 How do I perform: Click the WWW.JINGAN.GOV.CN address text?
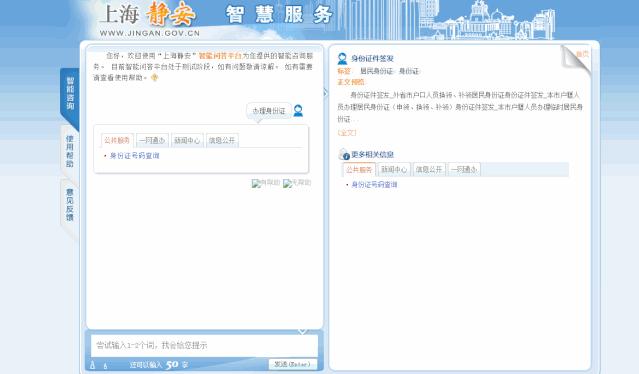[150, 33]
